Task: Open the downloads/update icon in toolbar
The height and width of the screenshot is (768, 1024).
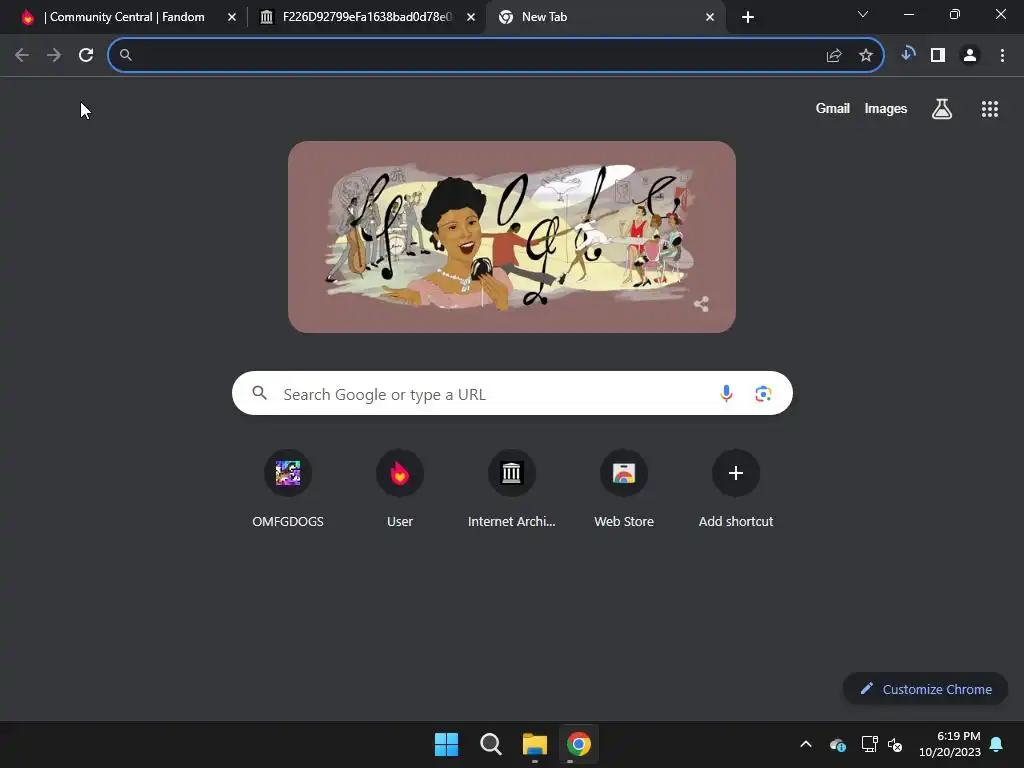Action: pos(907,54)
